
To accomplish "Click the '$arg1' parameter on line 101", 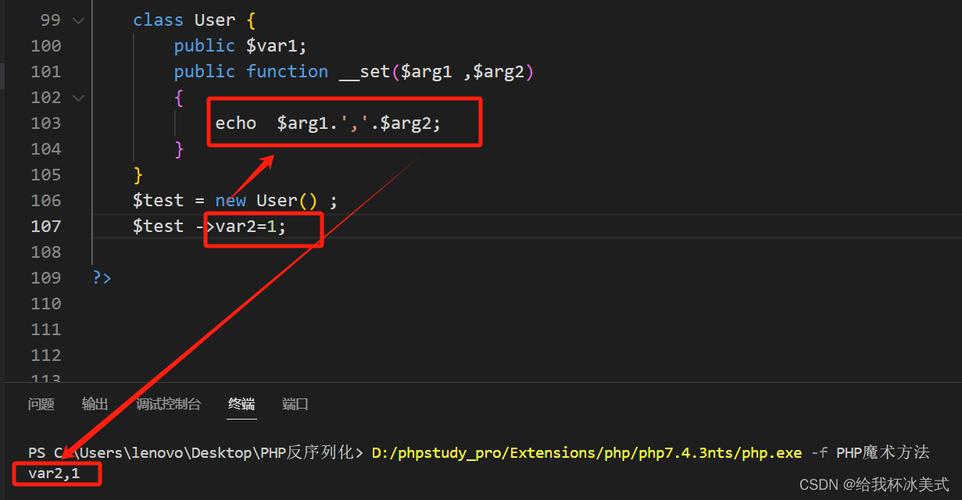I will 426,72.
